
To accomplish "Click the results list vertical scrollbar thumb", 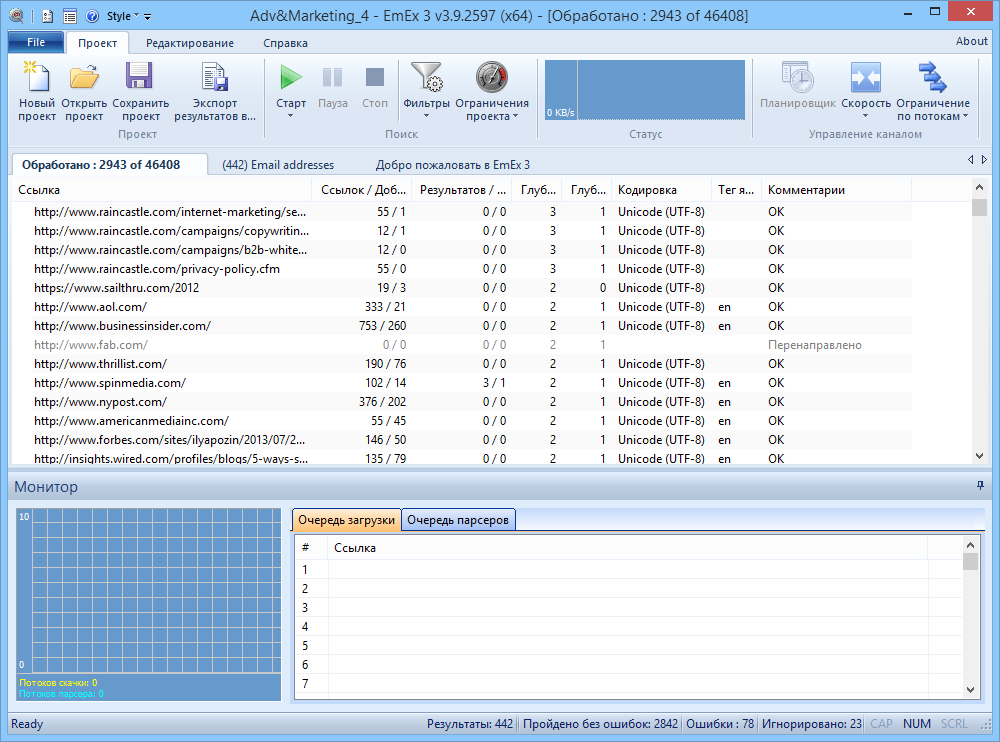I will pos(980,207).
